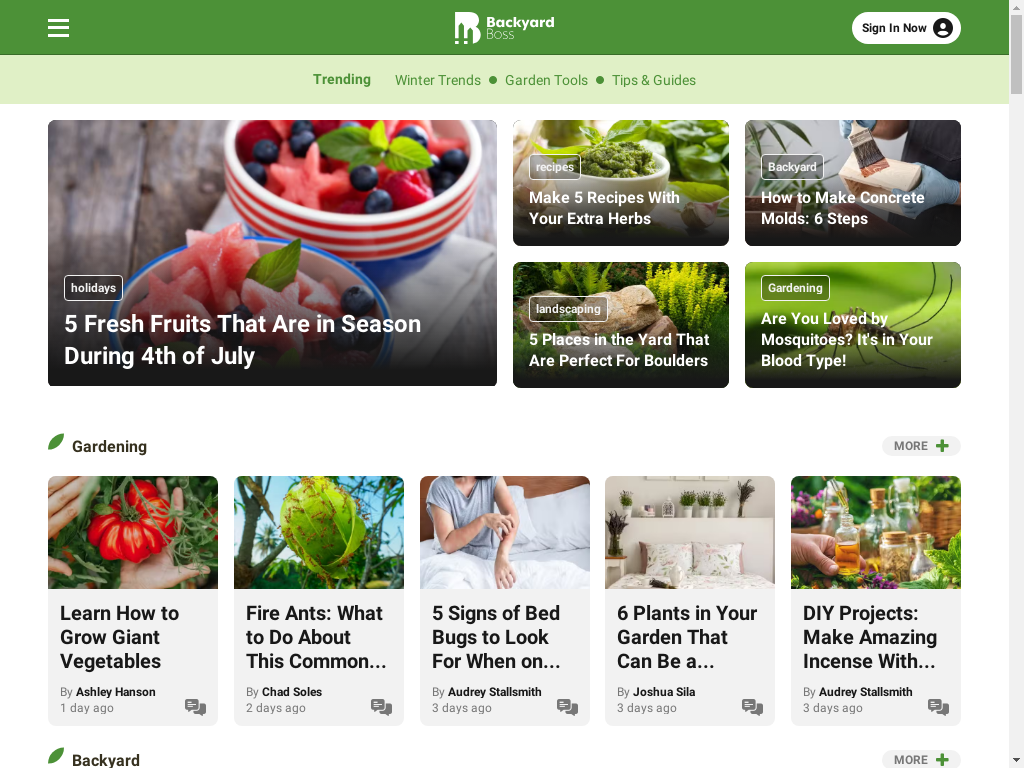Open the holidays category tag
The width and height of the screenshot is (1024, 768).
pyautogui.click(x=93, y=288)
